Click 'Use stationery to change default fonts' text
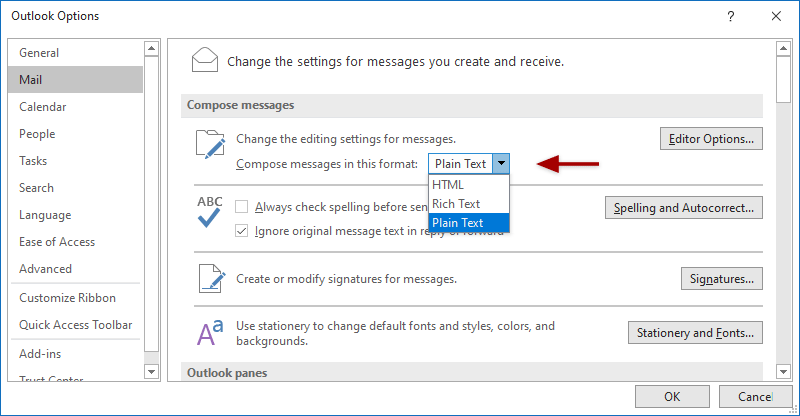Image resolution: width=800 pixels, height=416 pixels. pos(395,333)
